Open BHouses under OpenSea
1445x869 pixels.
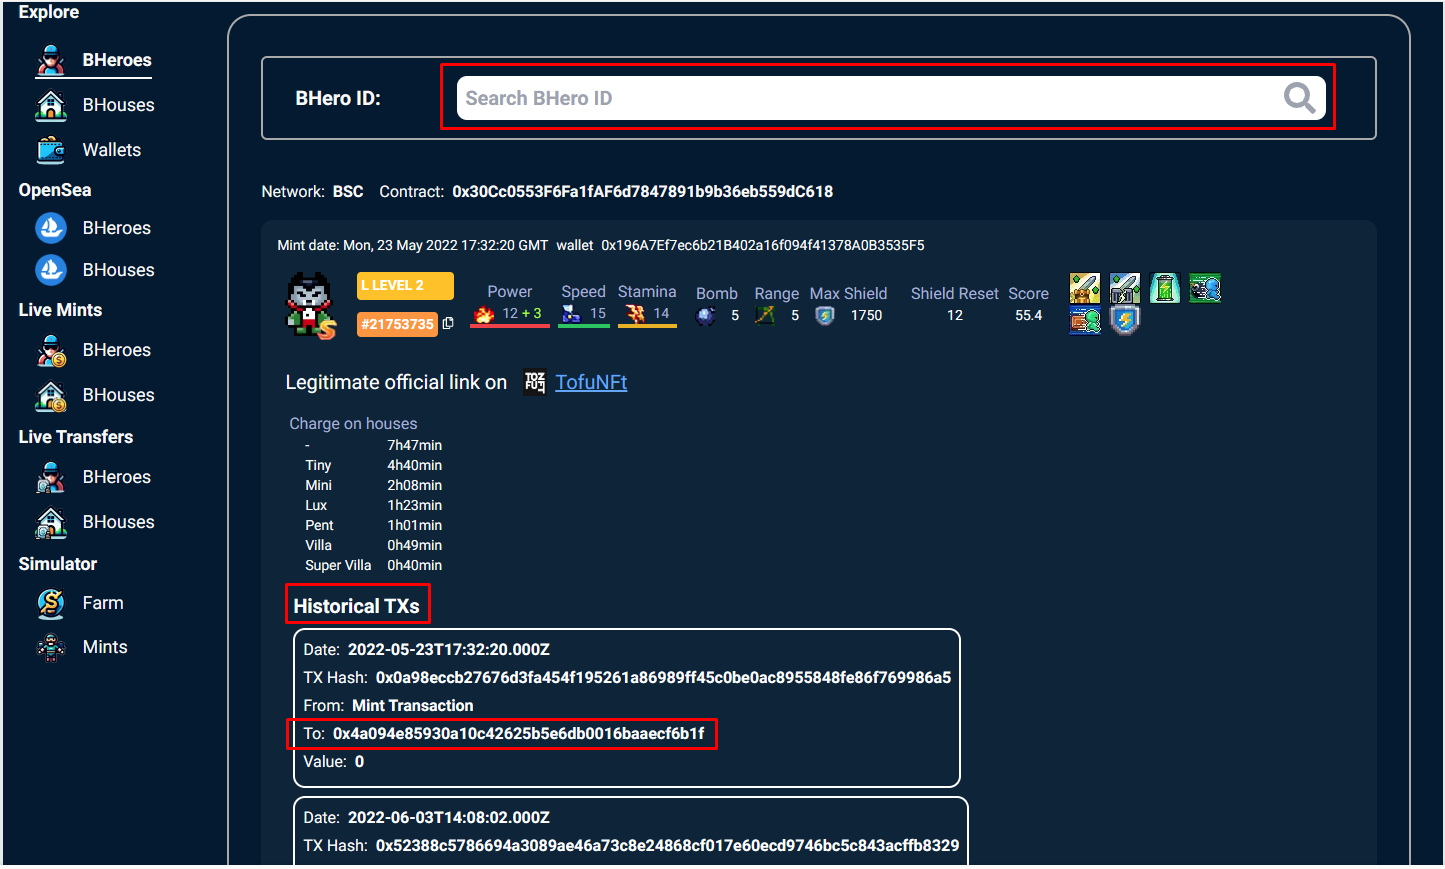[118, 270]
